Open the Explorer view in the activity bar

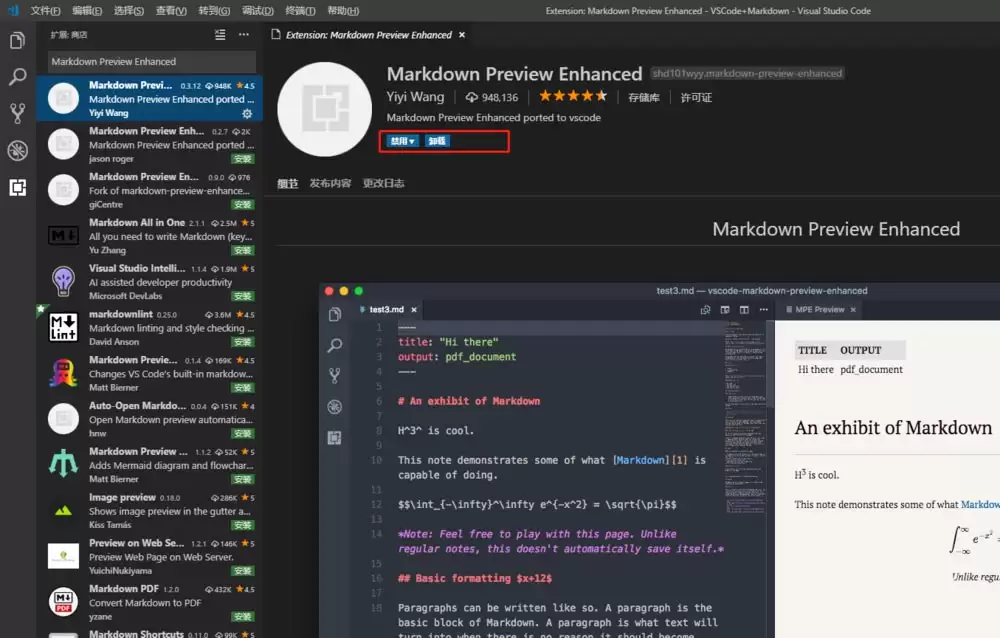click(x=16, y=41)
